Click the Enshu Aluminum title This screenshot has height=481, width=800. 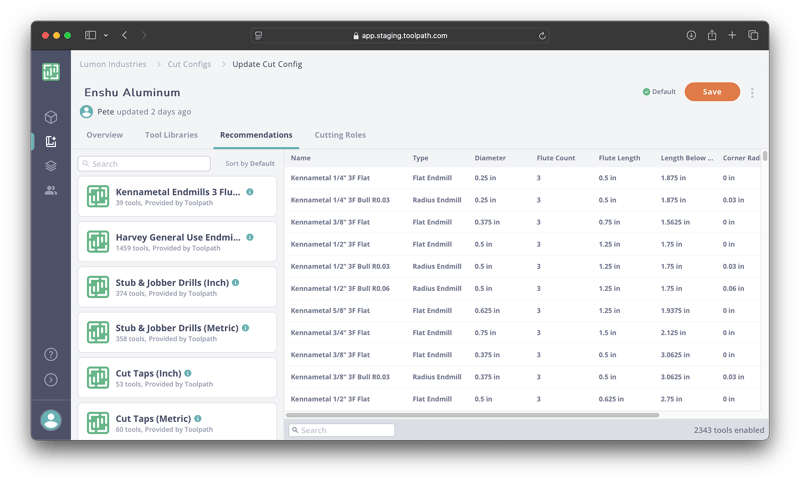pos(132,92)
